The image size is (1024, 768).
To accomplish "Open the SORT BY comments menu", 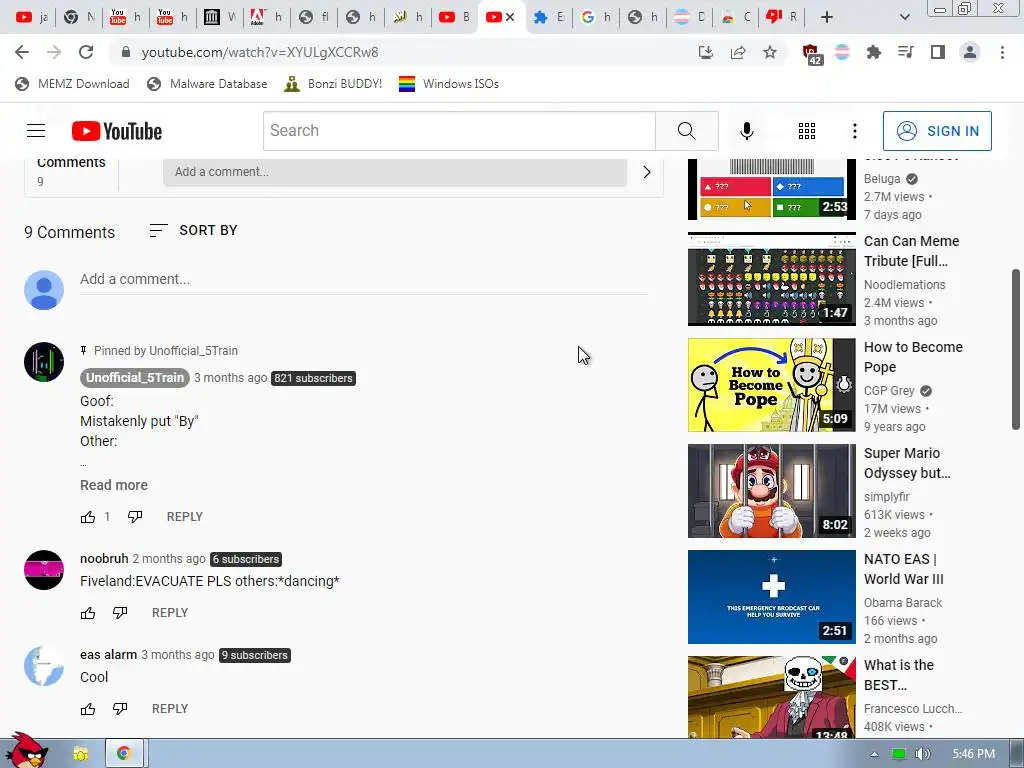I will coord(193,231).
